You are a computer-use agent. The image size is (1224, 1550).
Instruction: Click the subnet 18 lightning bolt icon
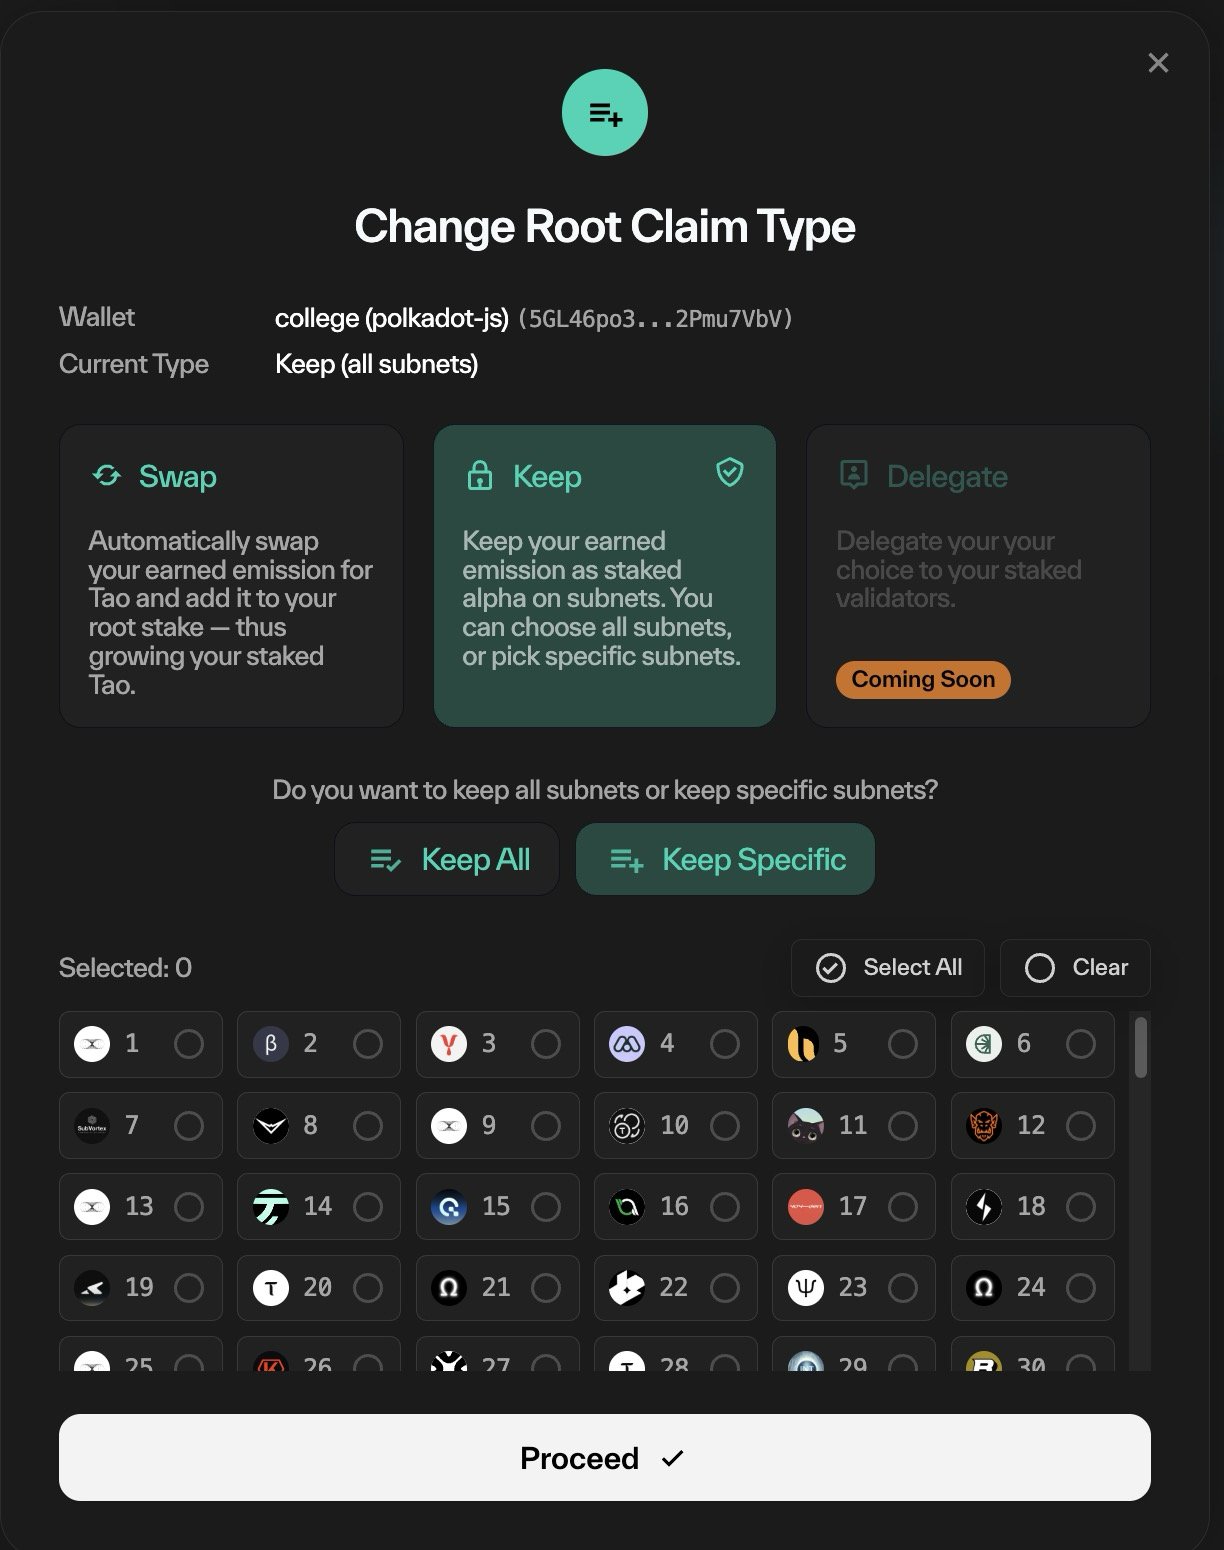[984, 1207]
